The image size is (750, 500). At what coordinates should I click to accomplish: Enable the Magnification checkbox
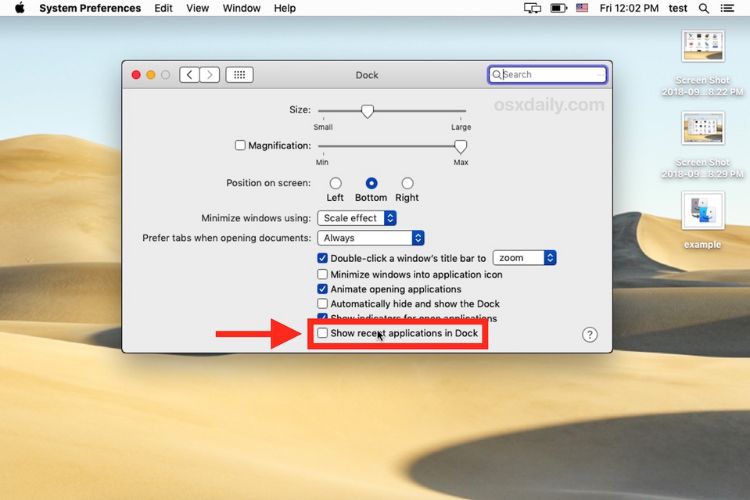point(240,145)
